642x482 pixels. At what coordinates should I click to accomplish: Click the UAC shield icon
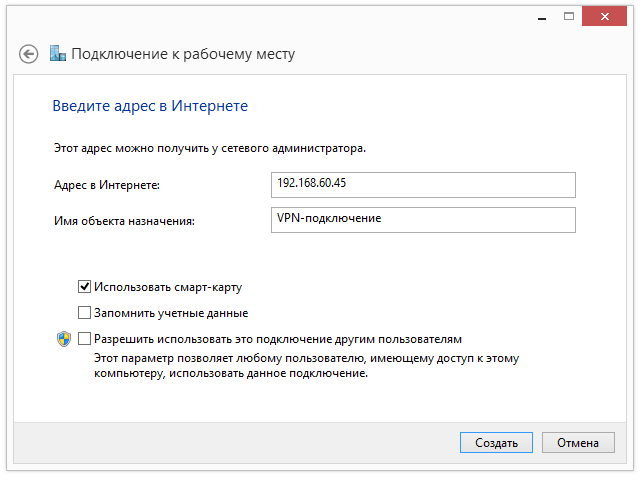pos(64,339)
